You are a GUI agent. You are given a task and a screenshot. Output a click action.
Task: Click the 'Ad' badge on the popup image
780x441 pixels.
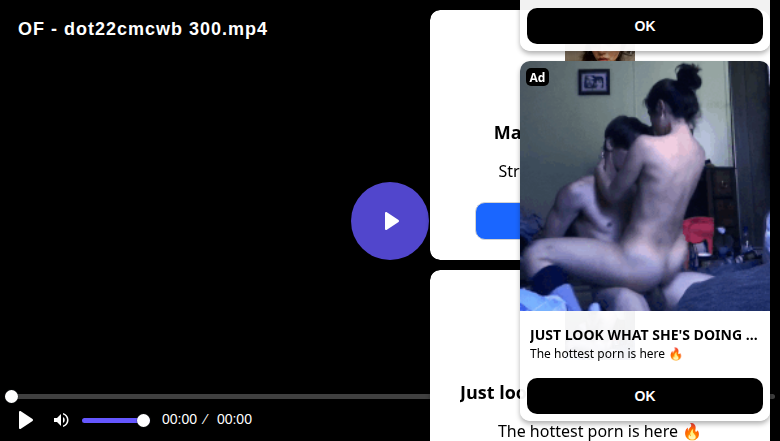(x=537, y=77)
